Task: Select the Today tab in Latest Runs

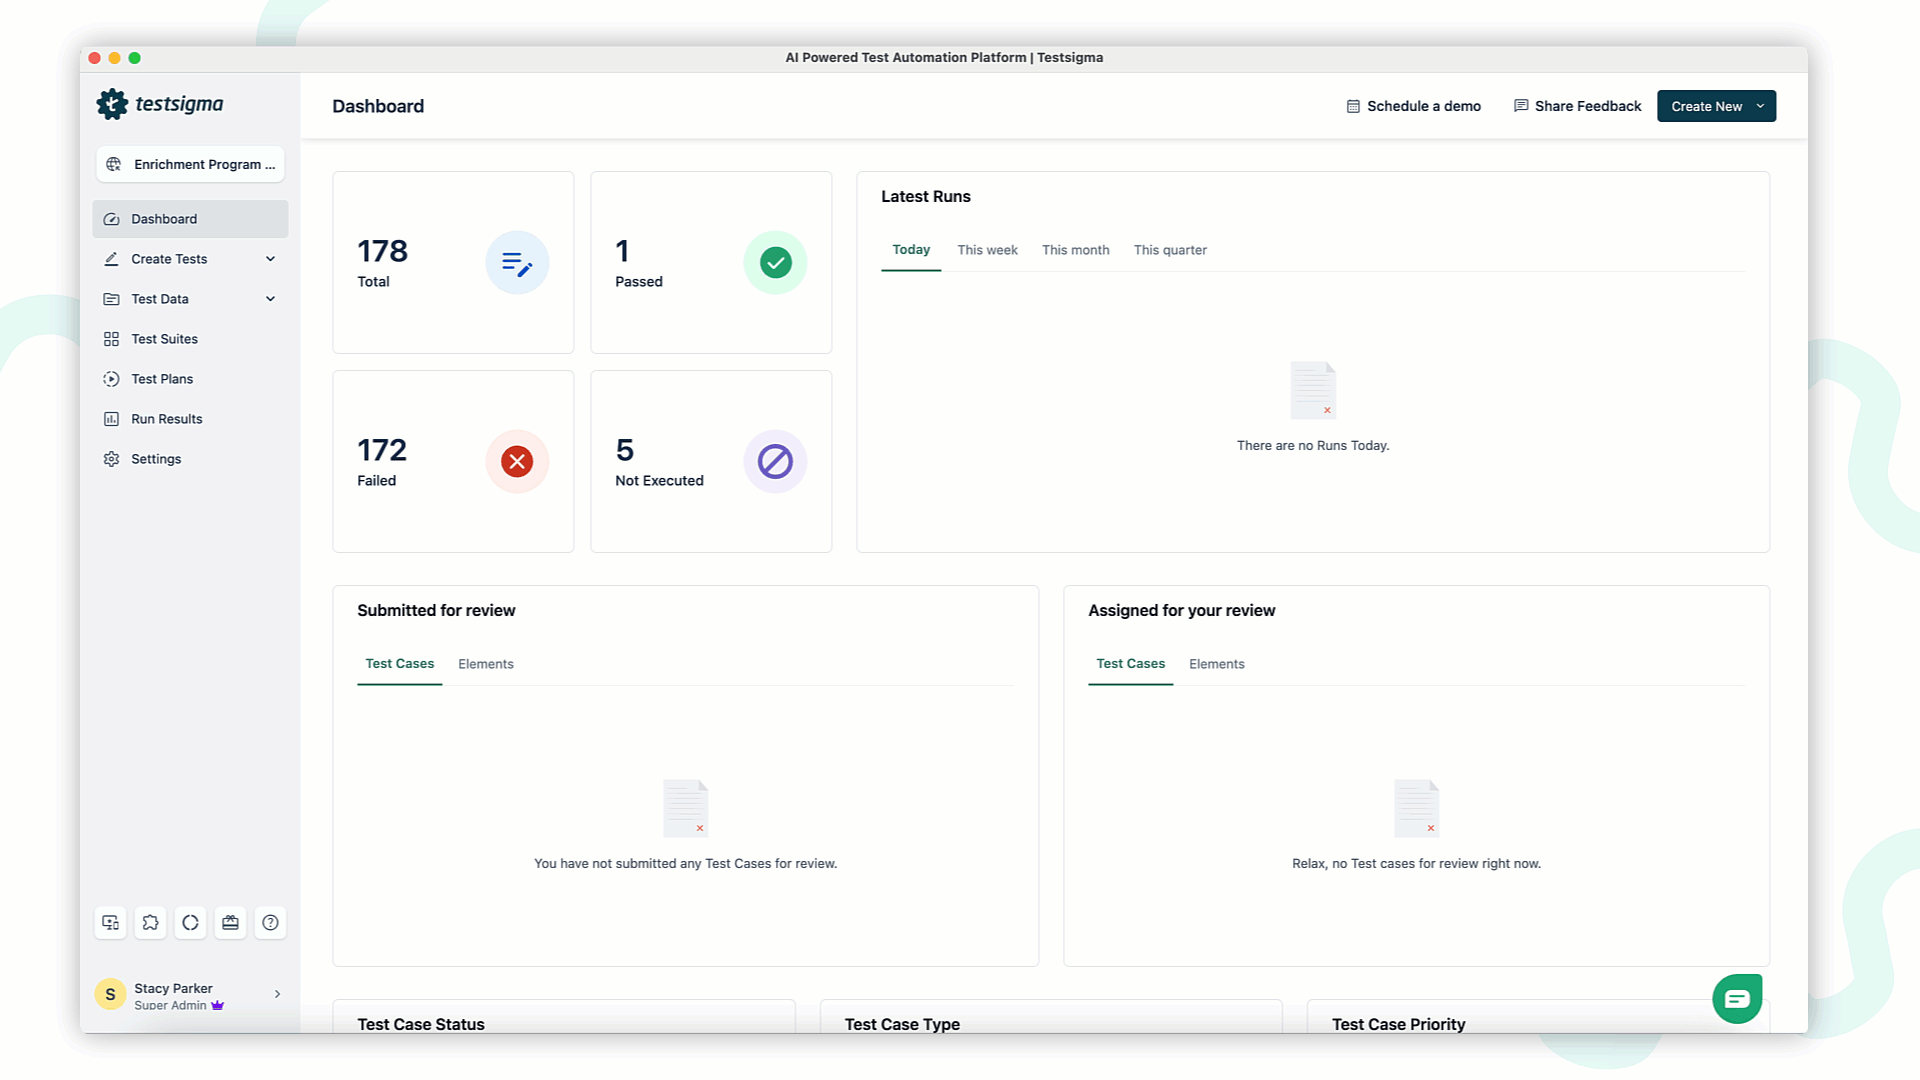Action: tap(911, 250)
